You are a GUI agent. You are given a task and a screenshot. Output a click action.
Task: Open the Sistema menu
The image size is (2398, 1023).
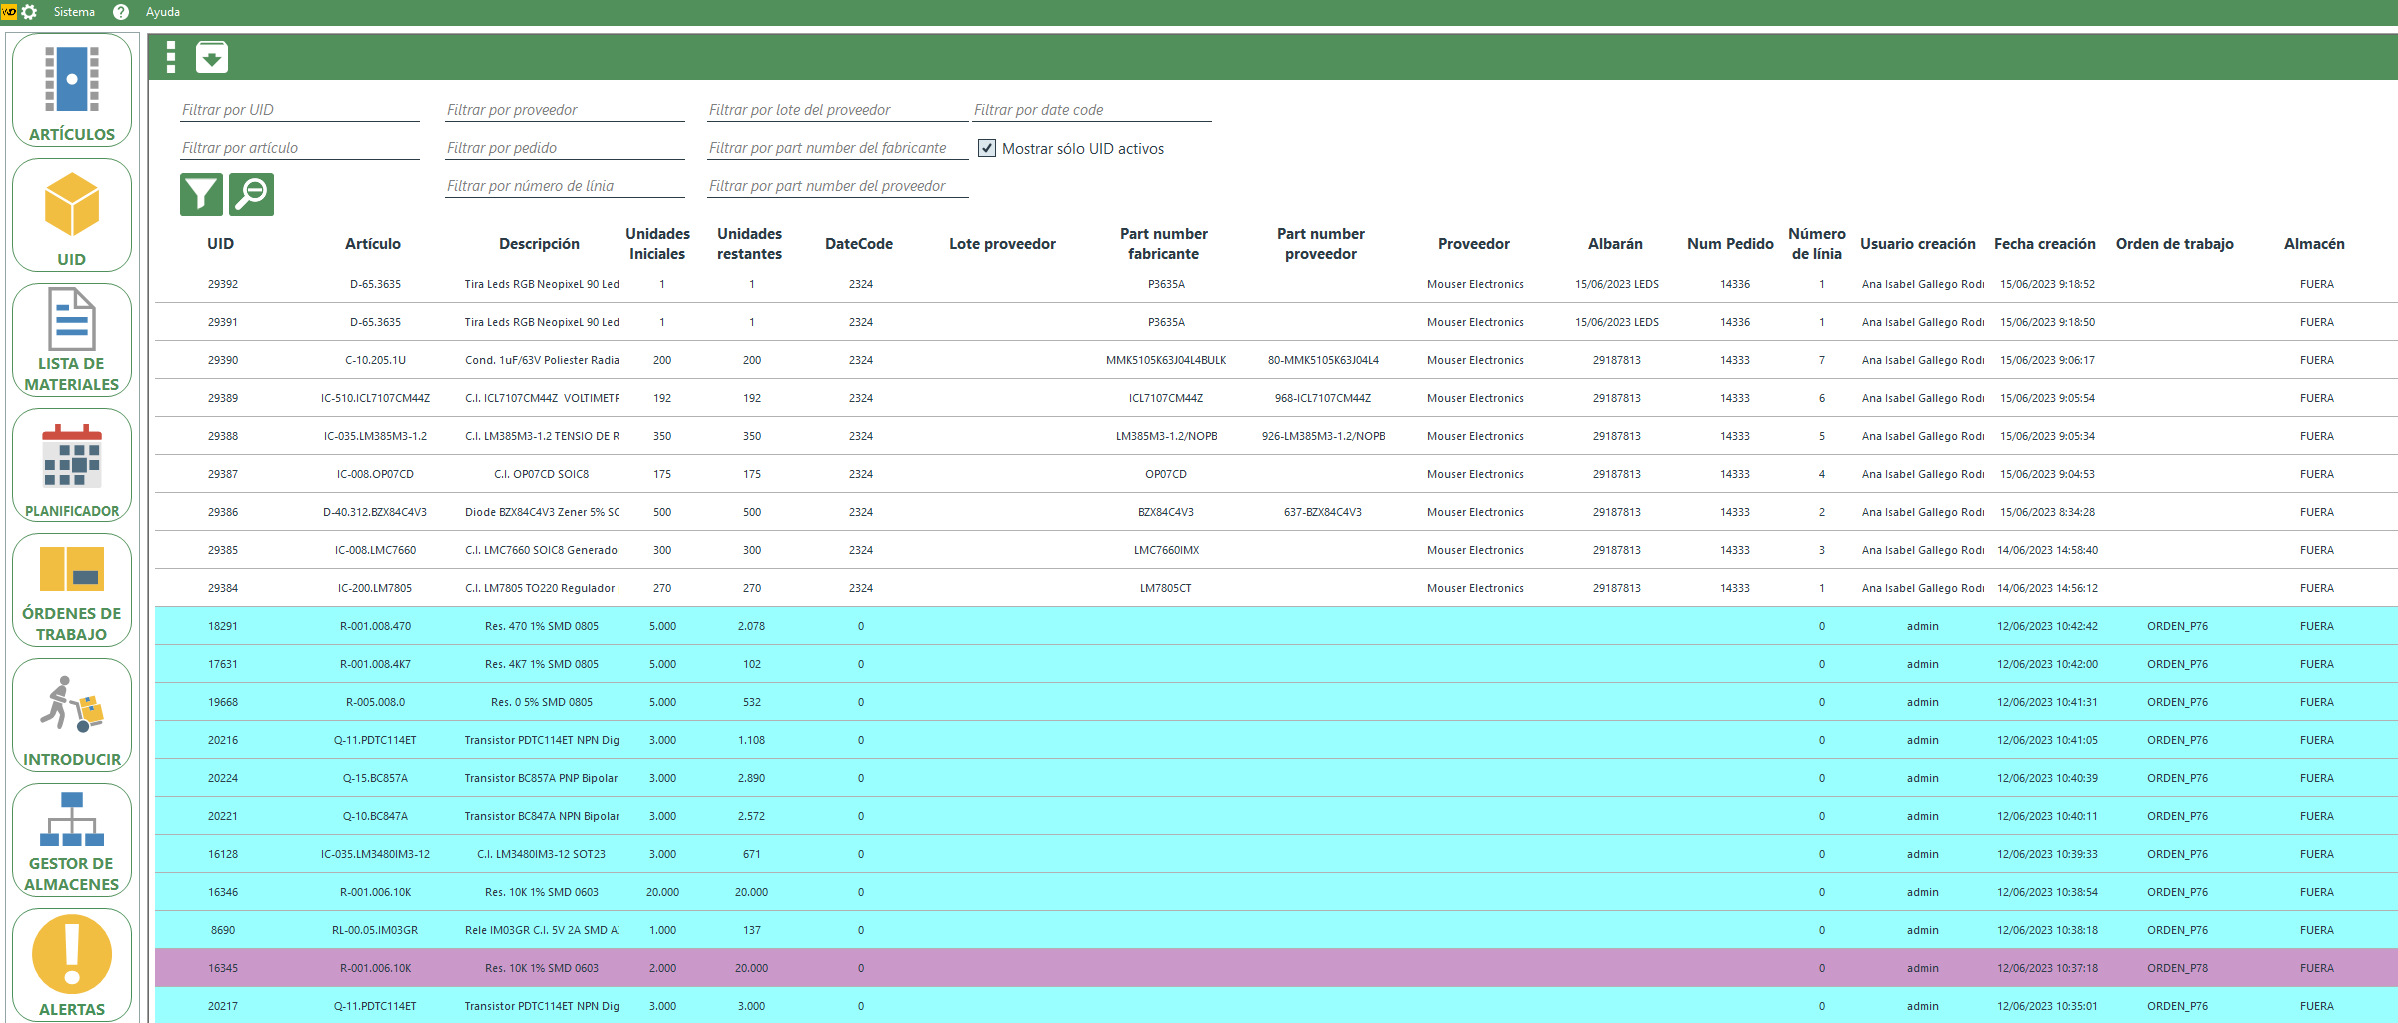(74, 12)
